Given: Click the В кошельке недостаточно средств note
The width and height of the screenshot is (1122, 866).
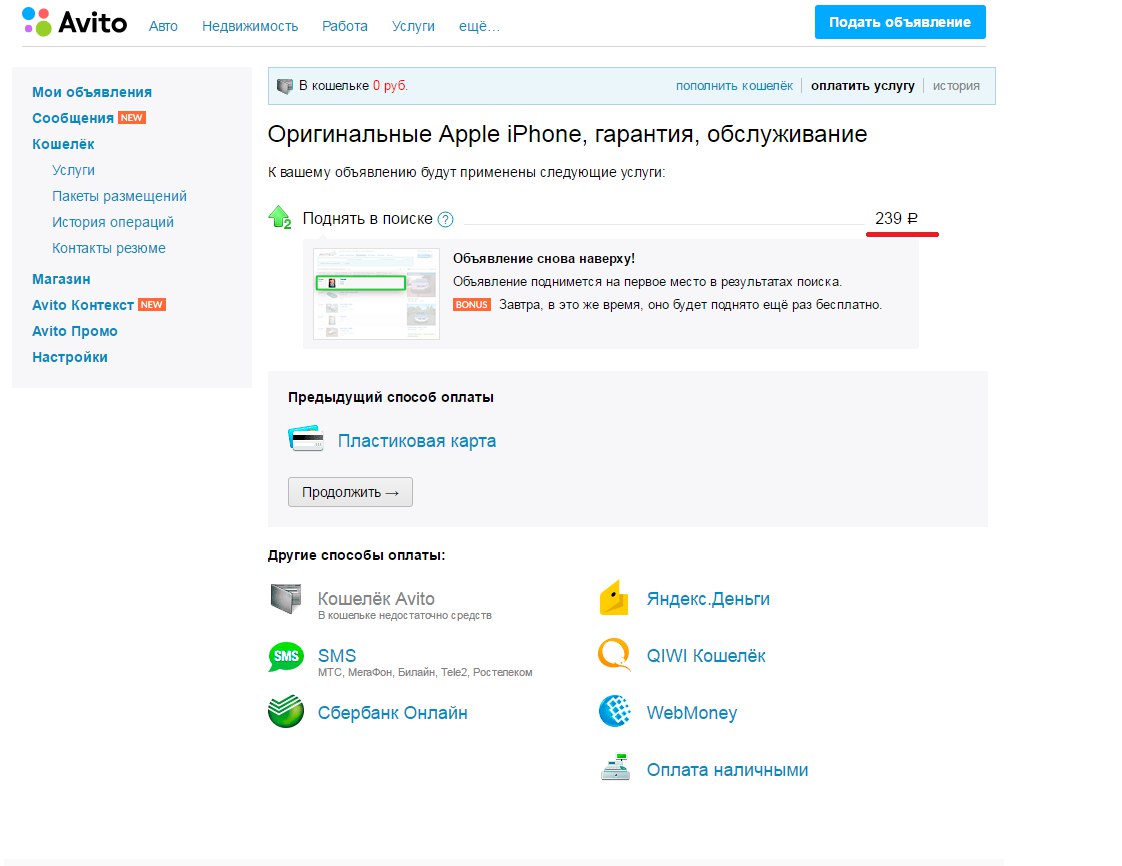Looking at the screenshot, I should 404,616.
